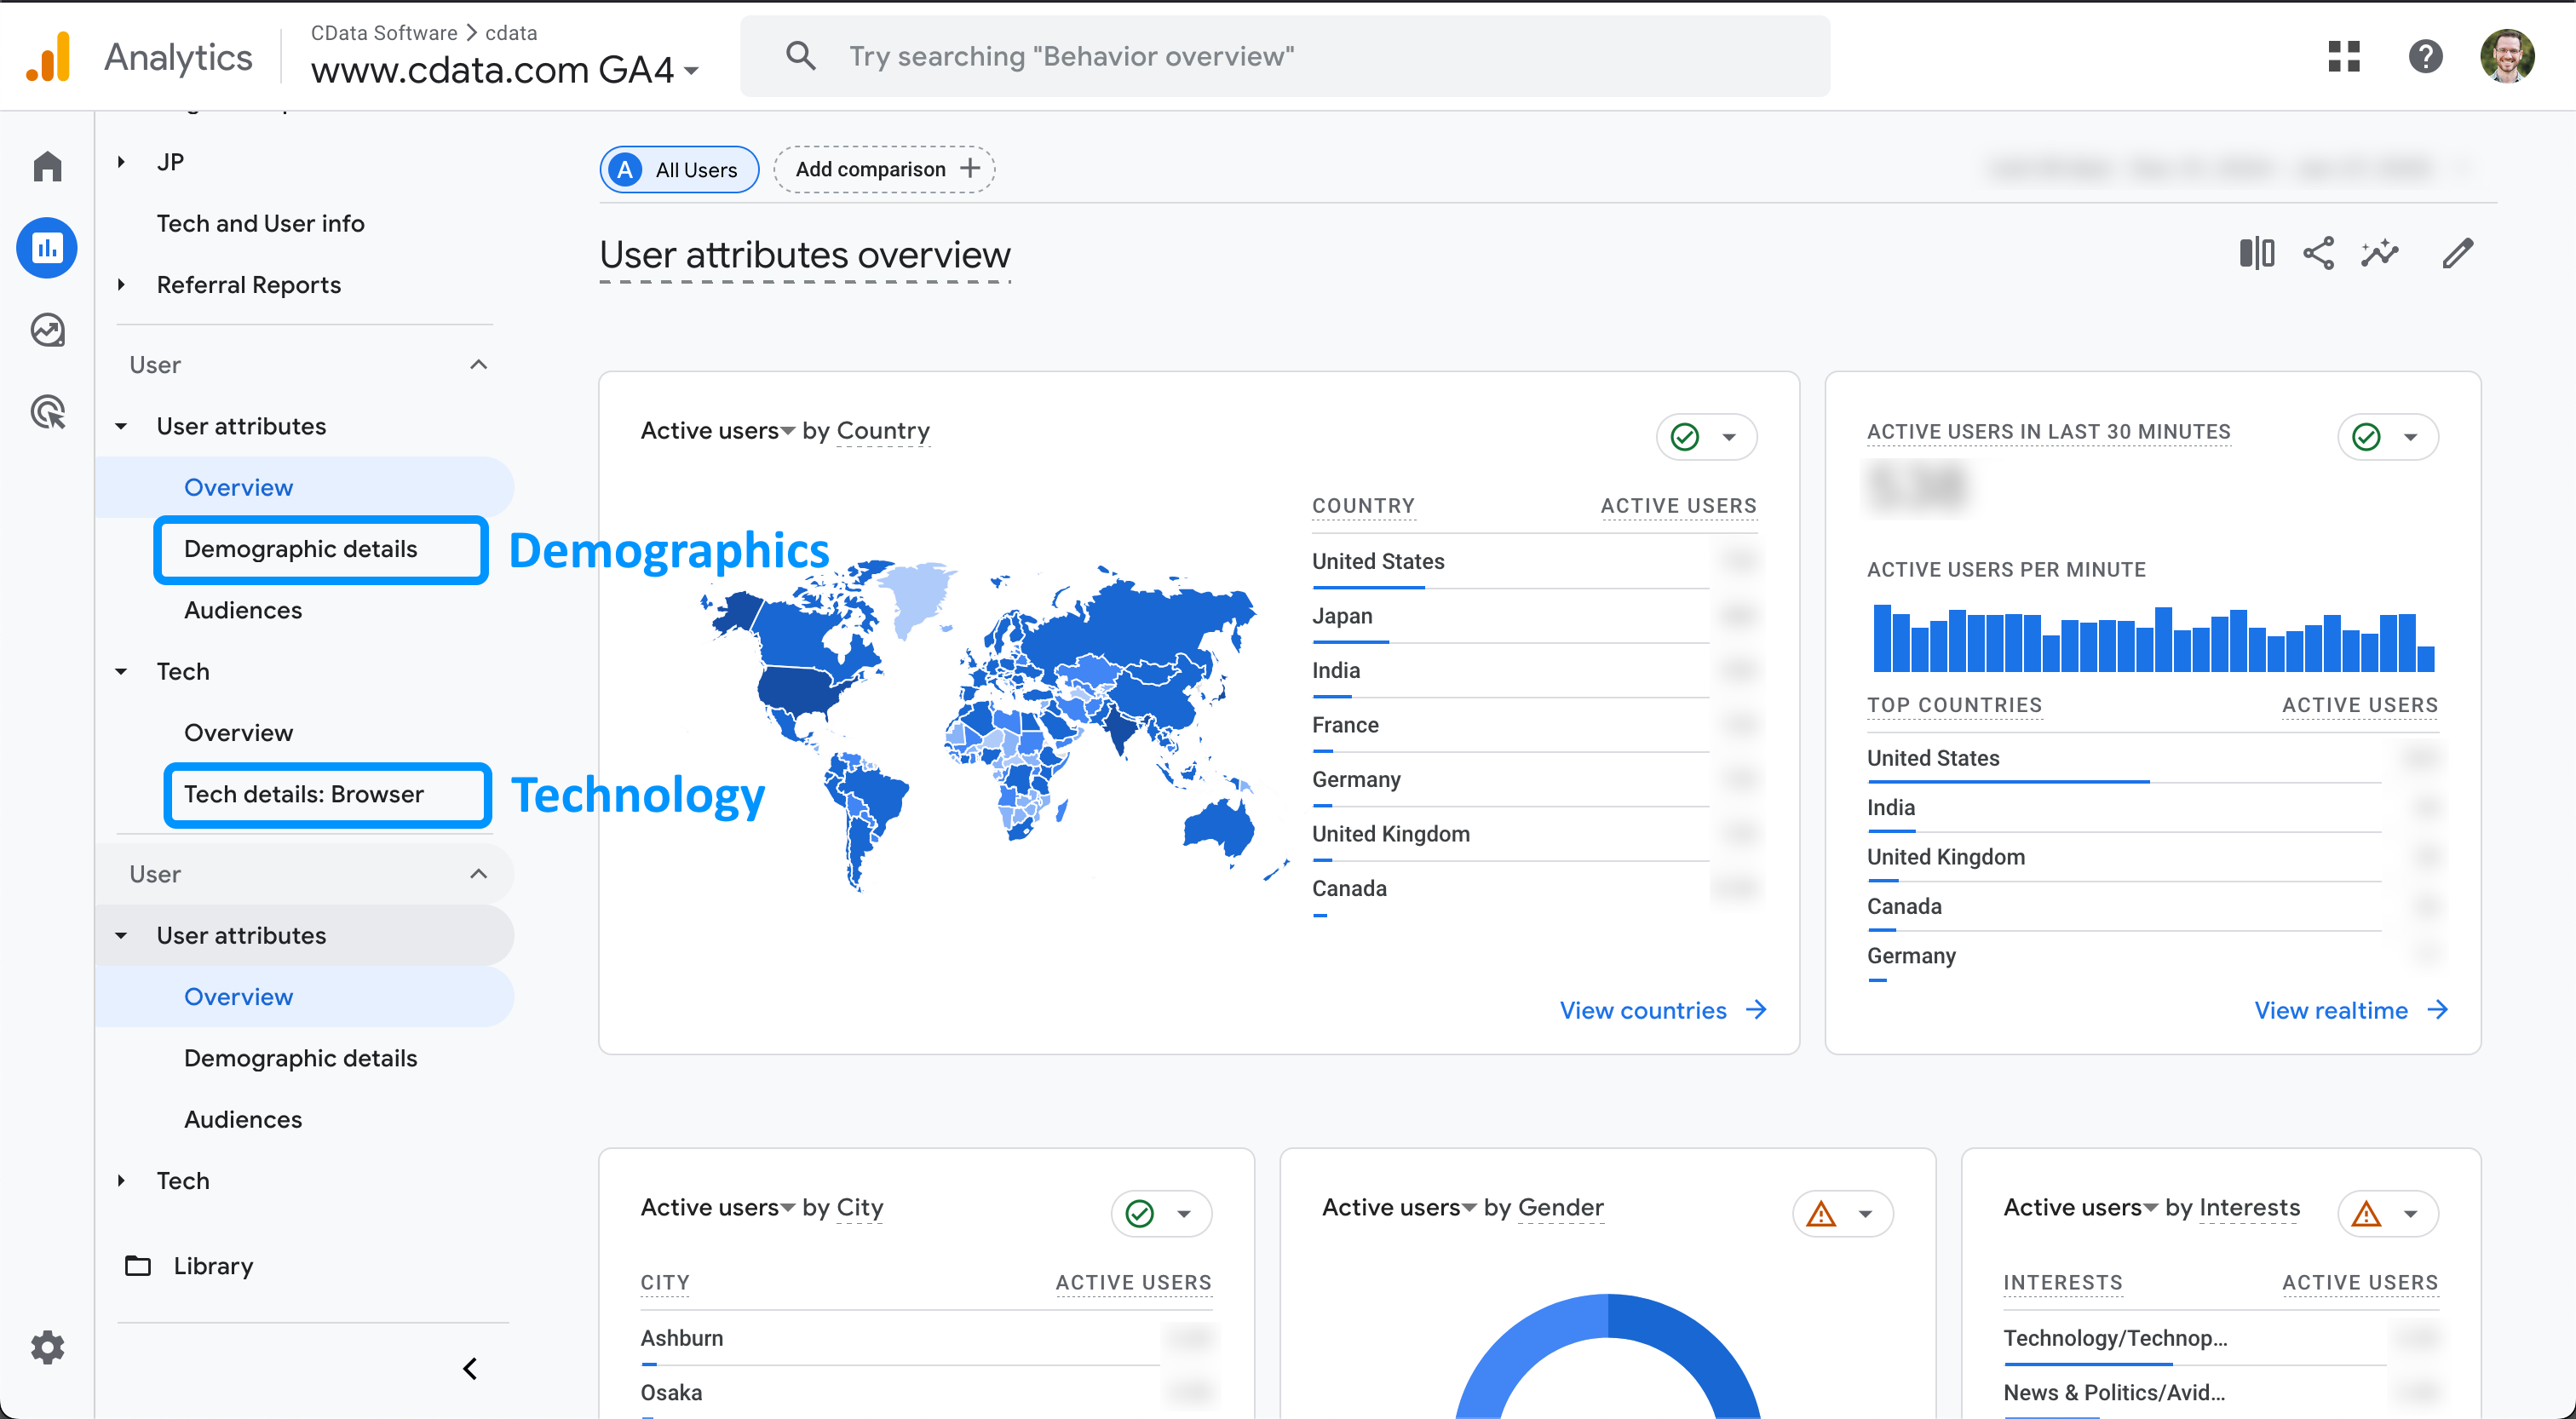Open Analytics help with the question mark
Viewport: 2576px width, 1419px height.
[2425, 56]
